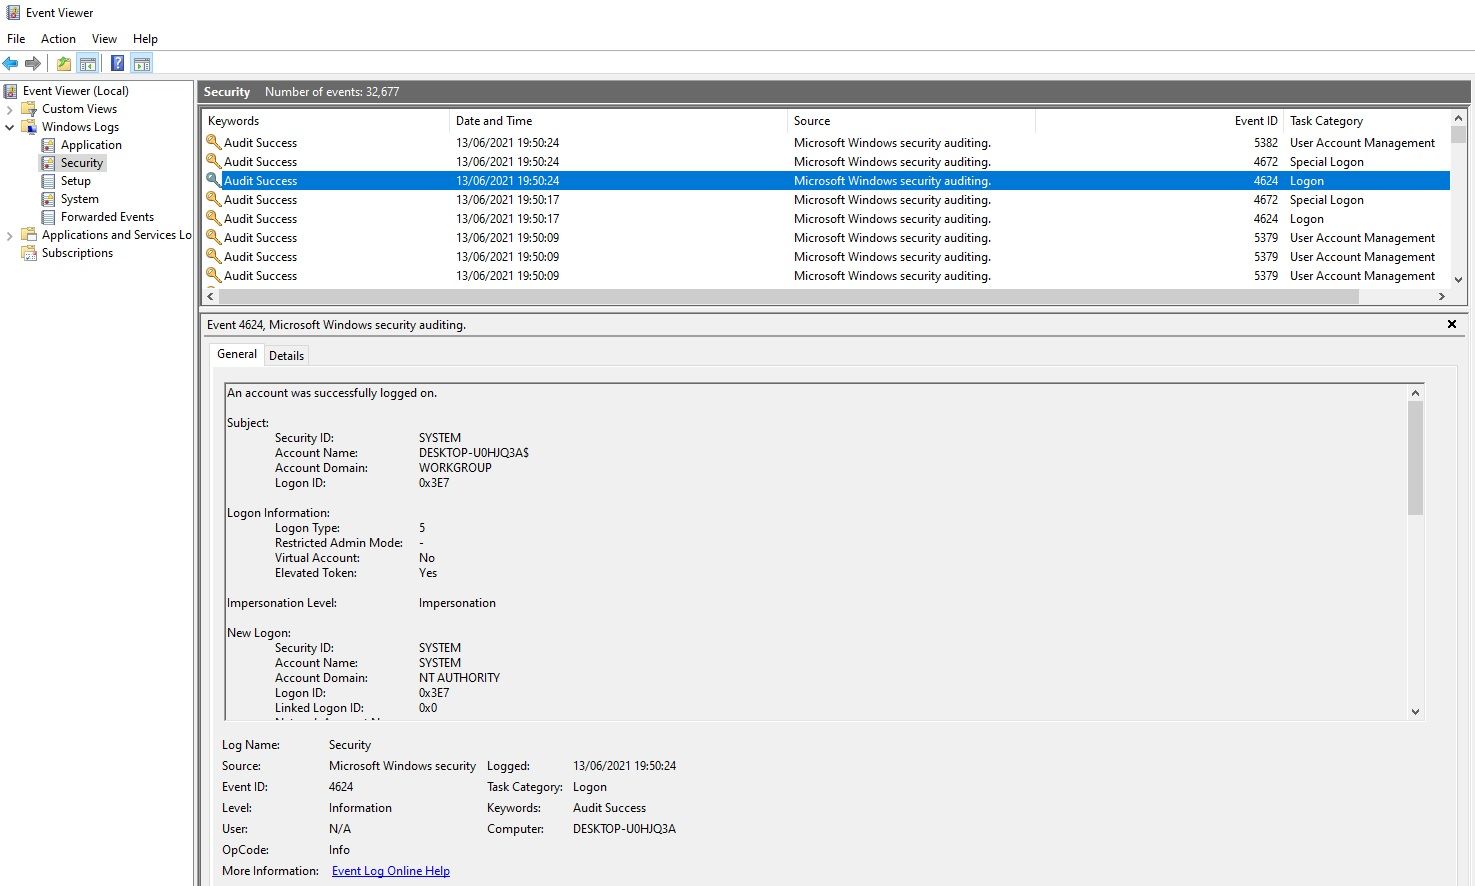The width and height of the screenshot is (1475, 886).
Task: Click the Subscriptions node icon
Action: tap(29, 253)
